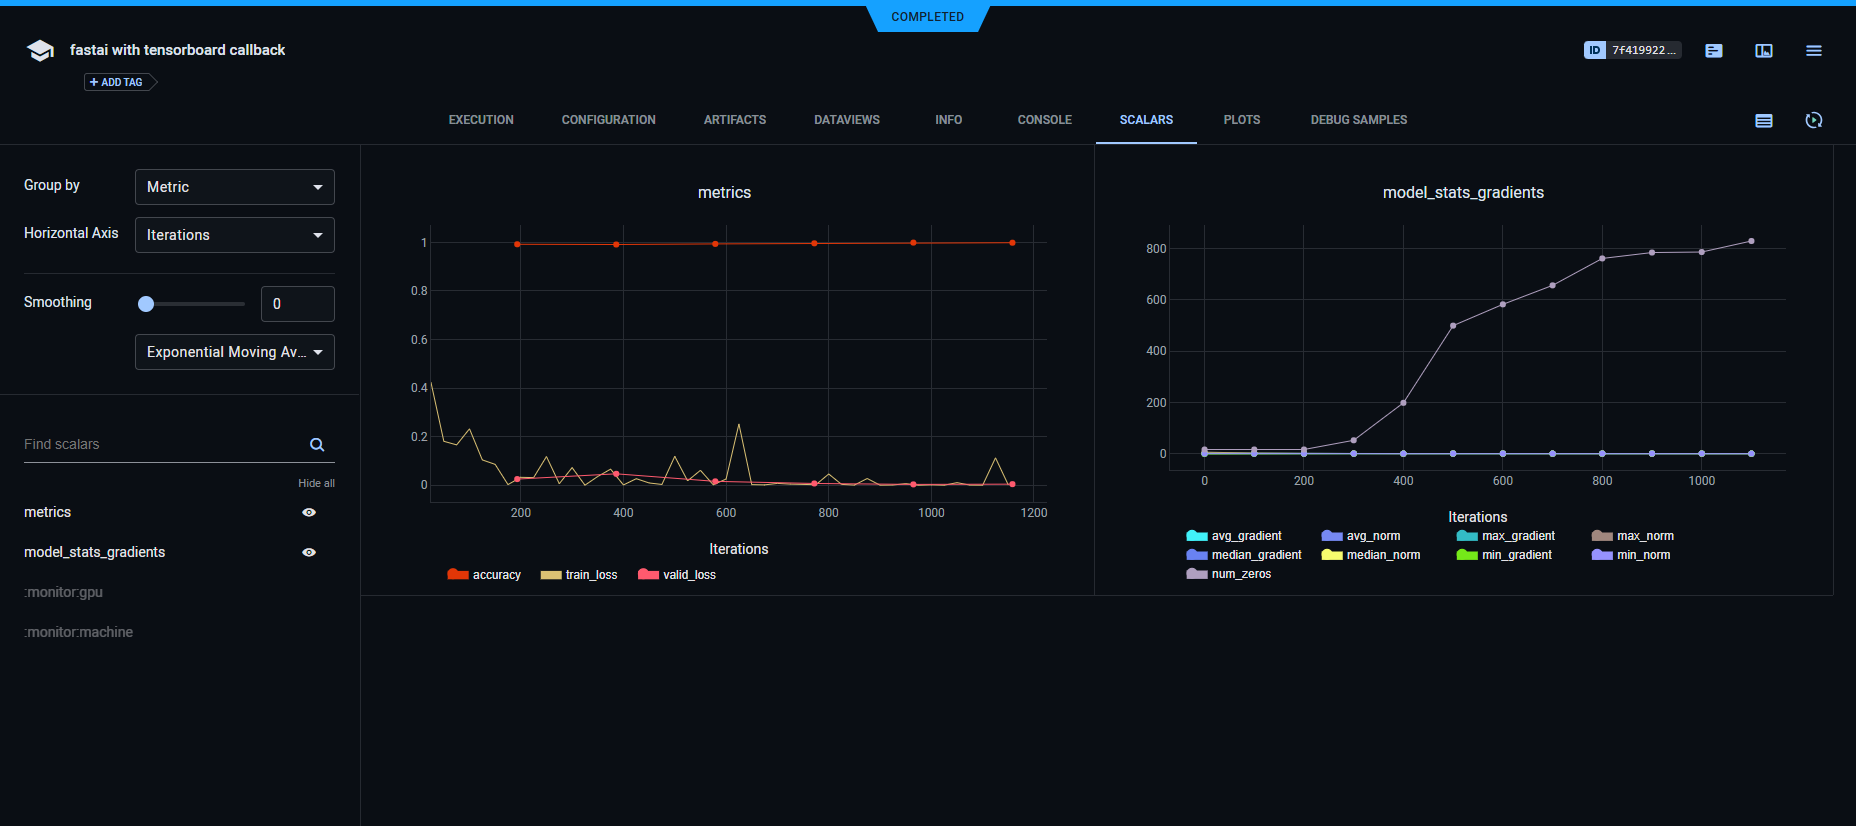Click the Find scalars search field
Screen dimensions: 1856x826
click(x=160, y=445)
